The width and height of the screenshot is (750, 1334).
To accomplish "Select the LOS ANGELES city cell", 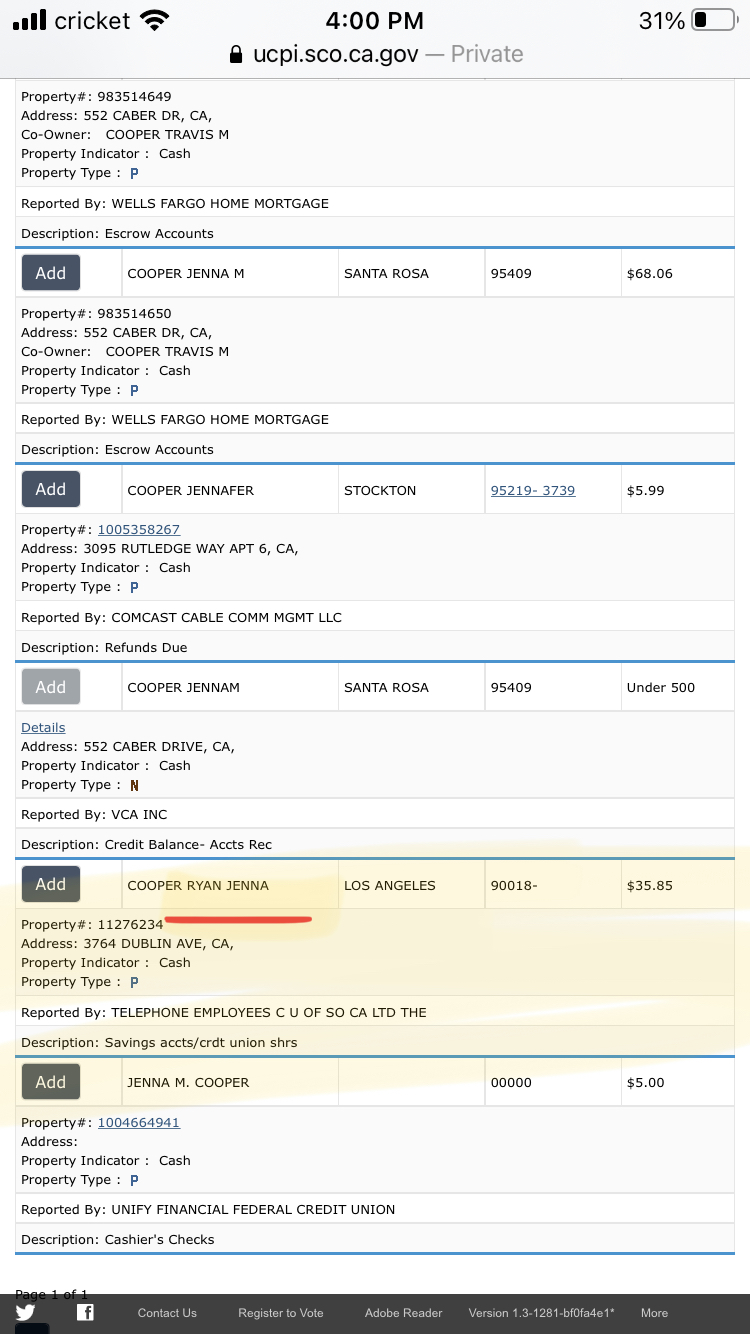I will tap(412, 885).
